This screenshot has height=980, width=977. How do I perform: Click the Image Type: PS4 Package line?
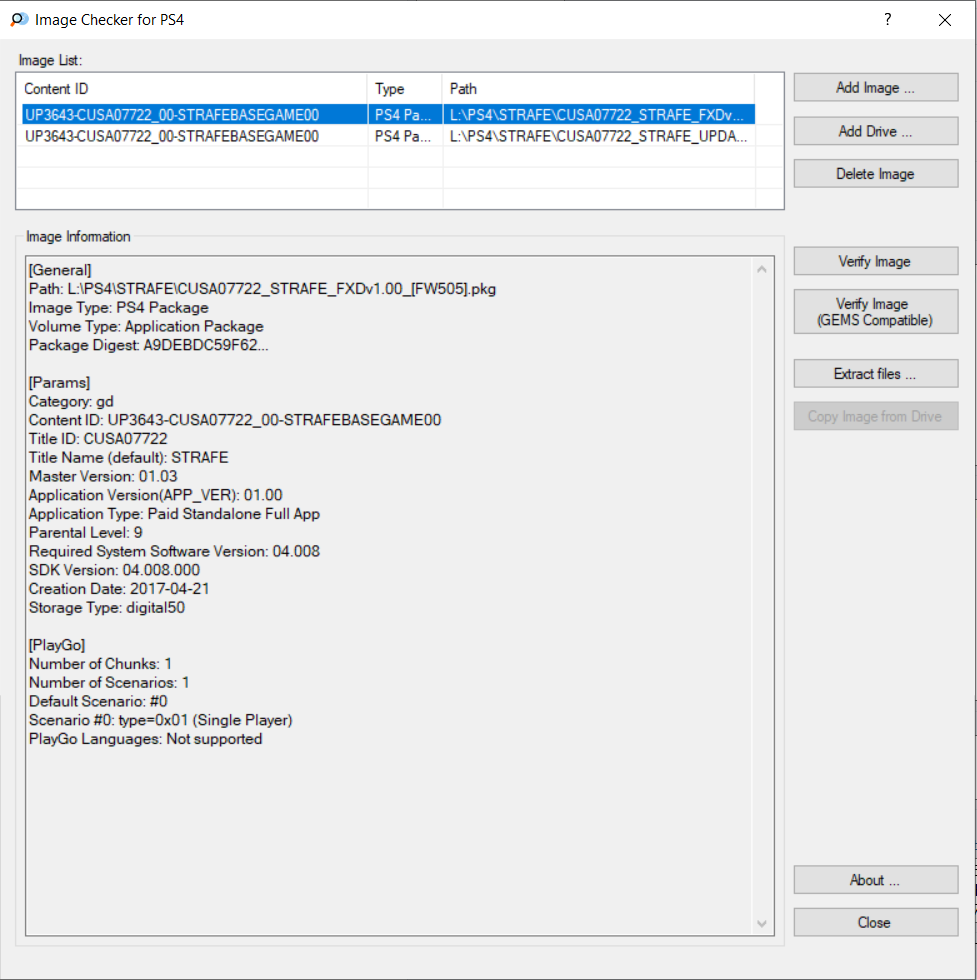tap(119, 308)
